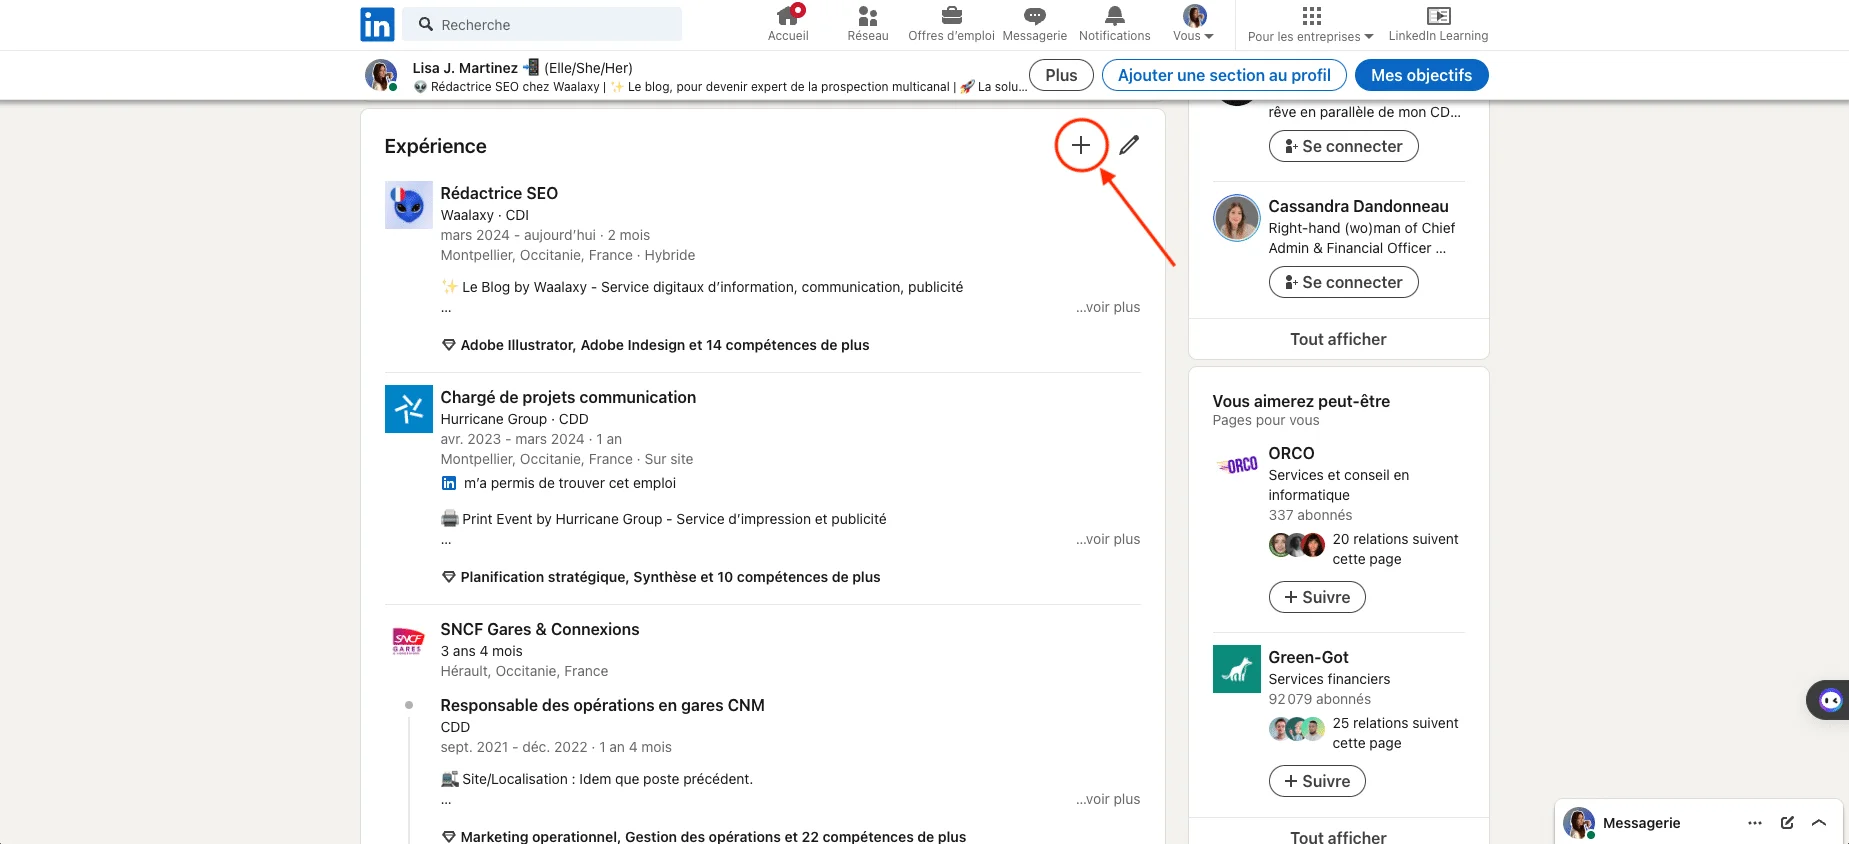Open ORCO page logo
The image size is (1849, 844).
[1237, 465]
